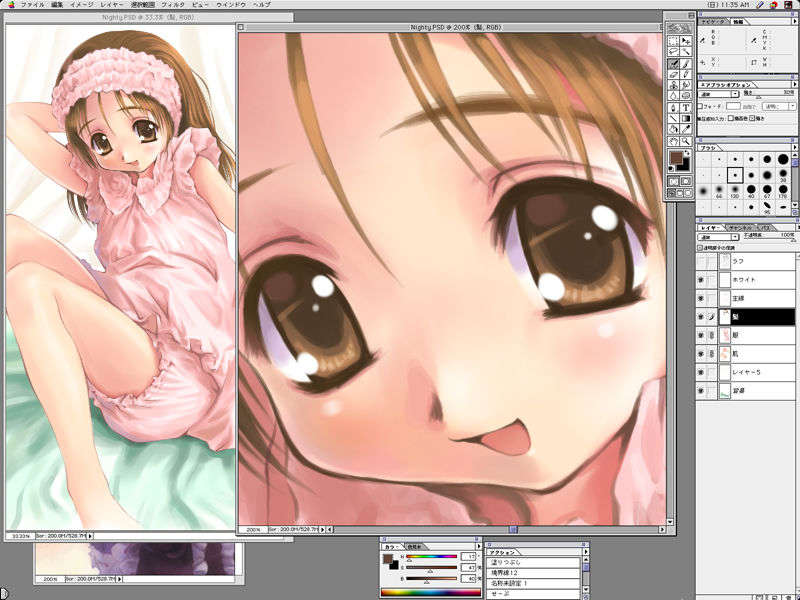Open airbrush blending mode dropdown
This screenshot has height=600, width=800.
[x=719, y=94]
